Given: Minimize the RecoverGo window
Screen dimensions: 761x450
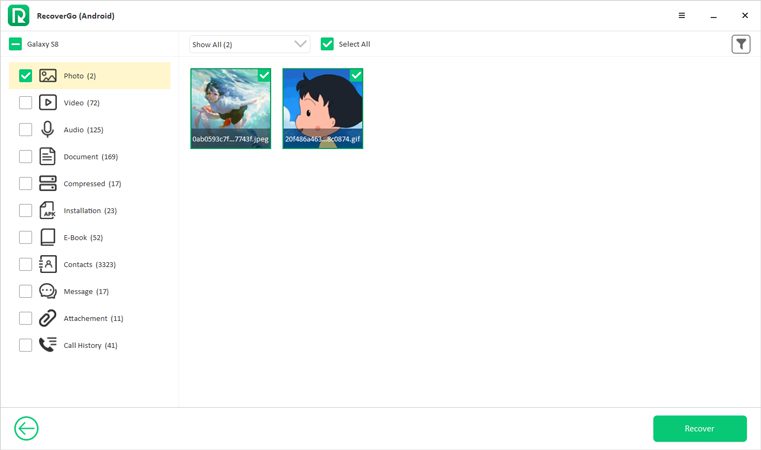Looking at the screenshot, I should 713,17.
